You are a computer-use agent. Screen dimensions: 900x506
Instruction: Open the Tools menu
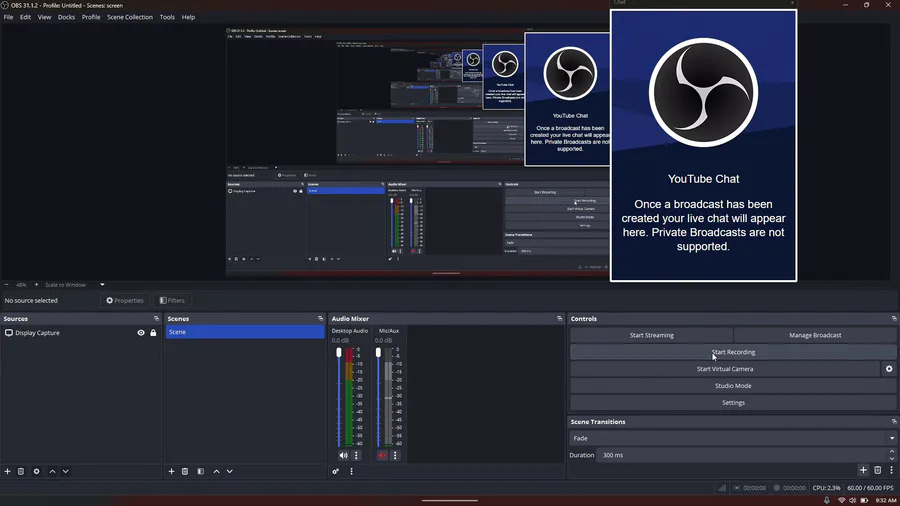pos(167,17)
